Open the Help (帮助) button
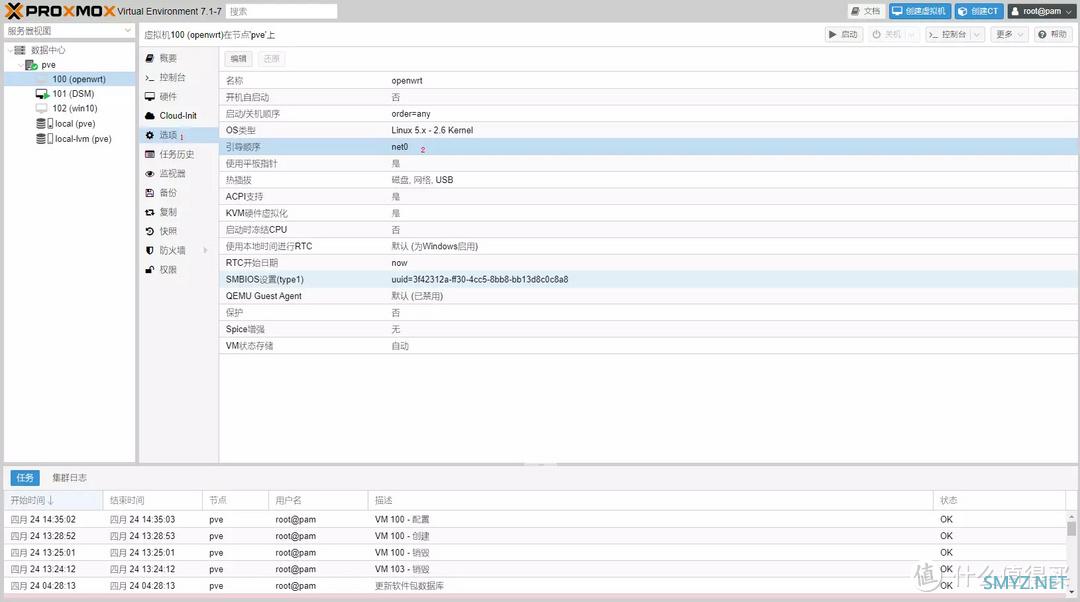Screen dimensions: 1080x602 [1052, 34]
